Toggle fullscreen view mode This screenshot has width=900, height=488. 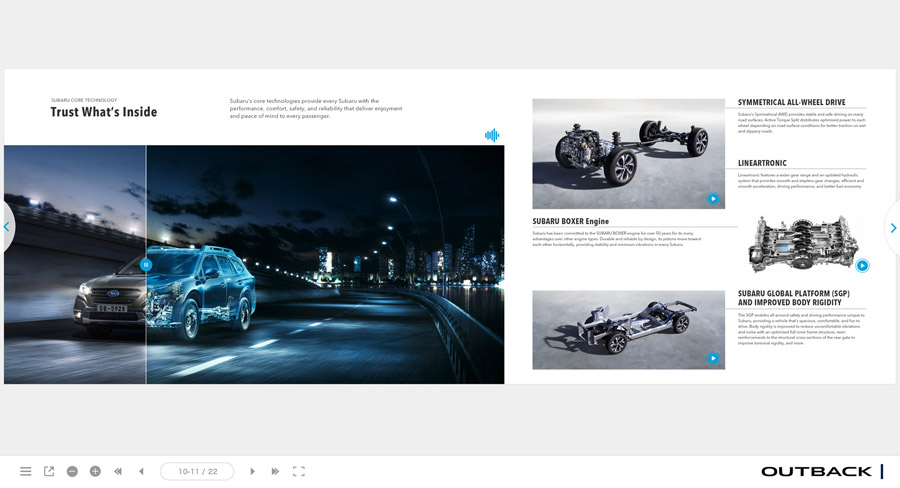298,471
